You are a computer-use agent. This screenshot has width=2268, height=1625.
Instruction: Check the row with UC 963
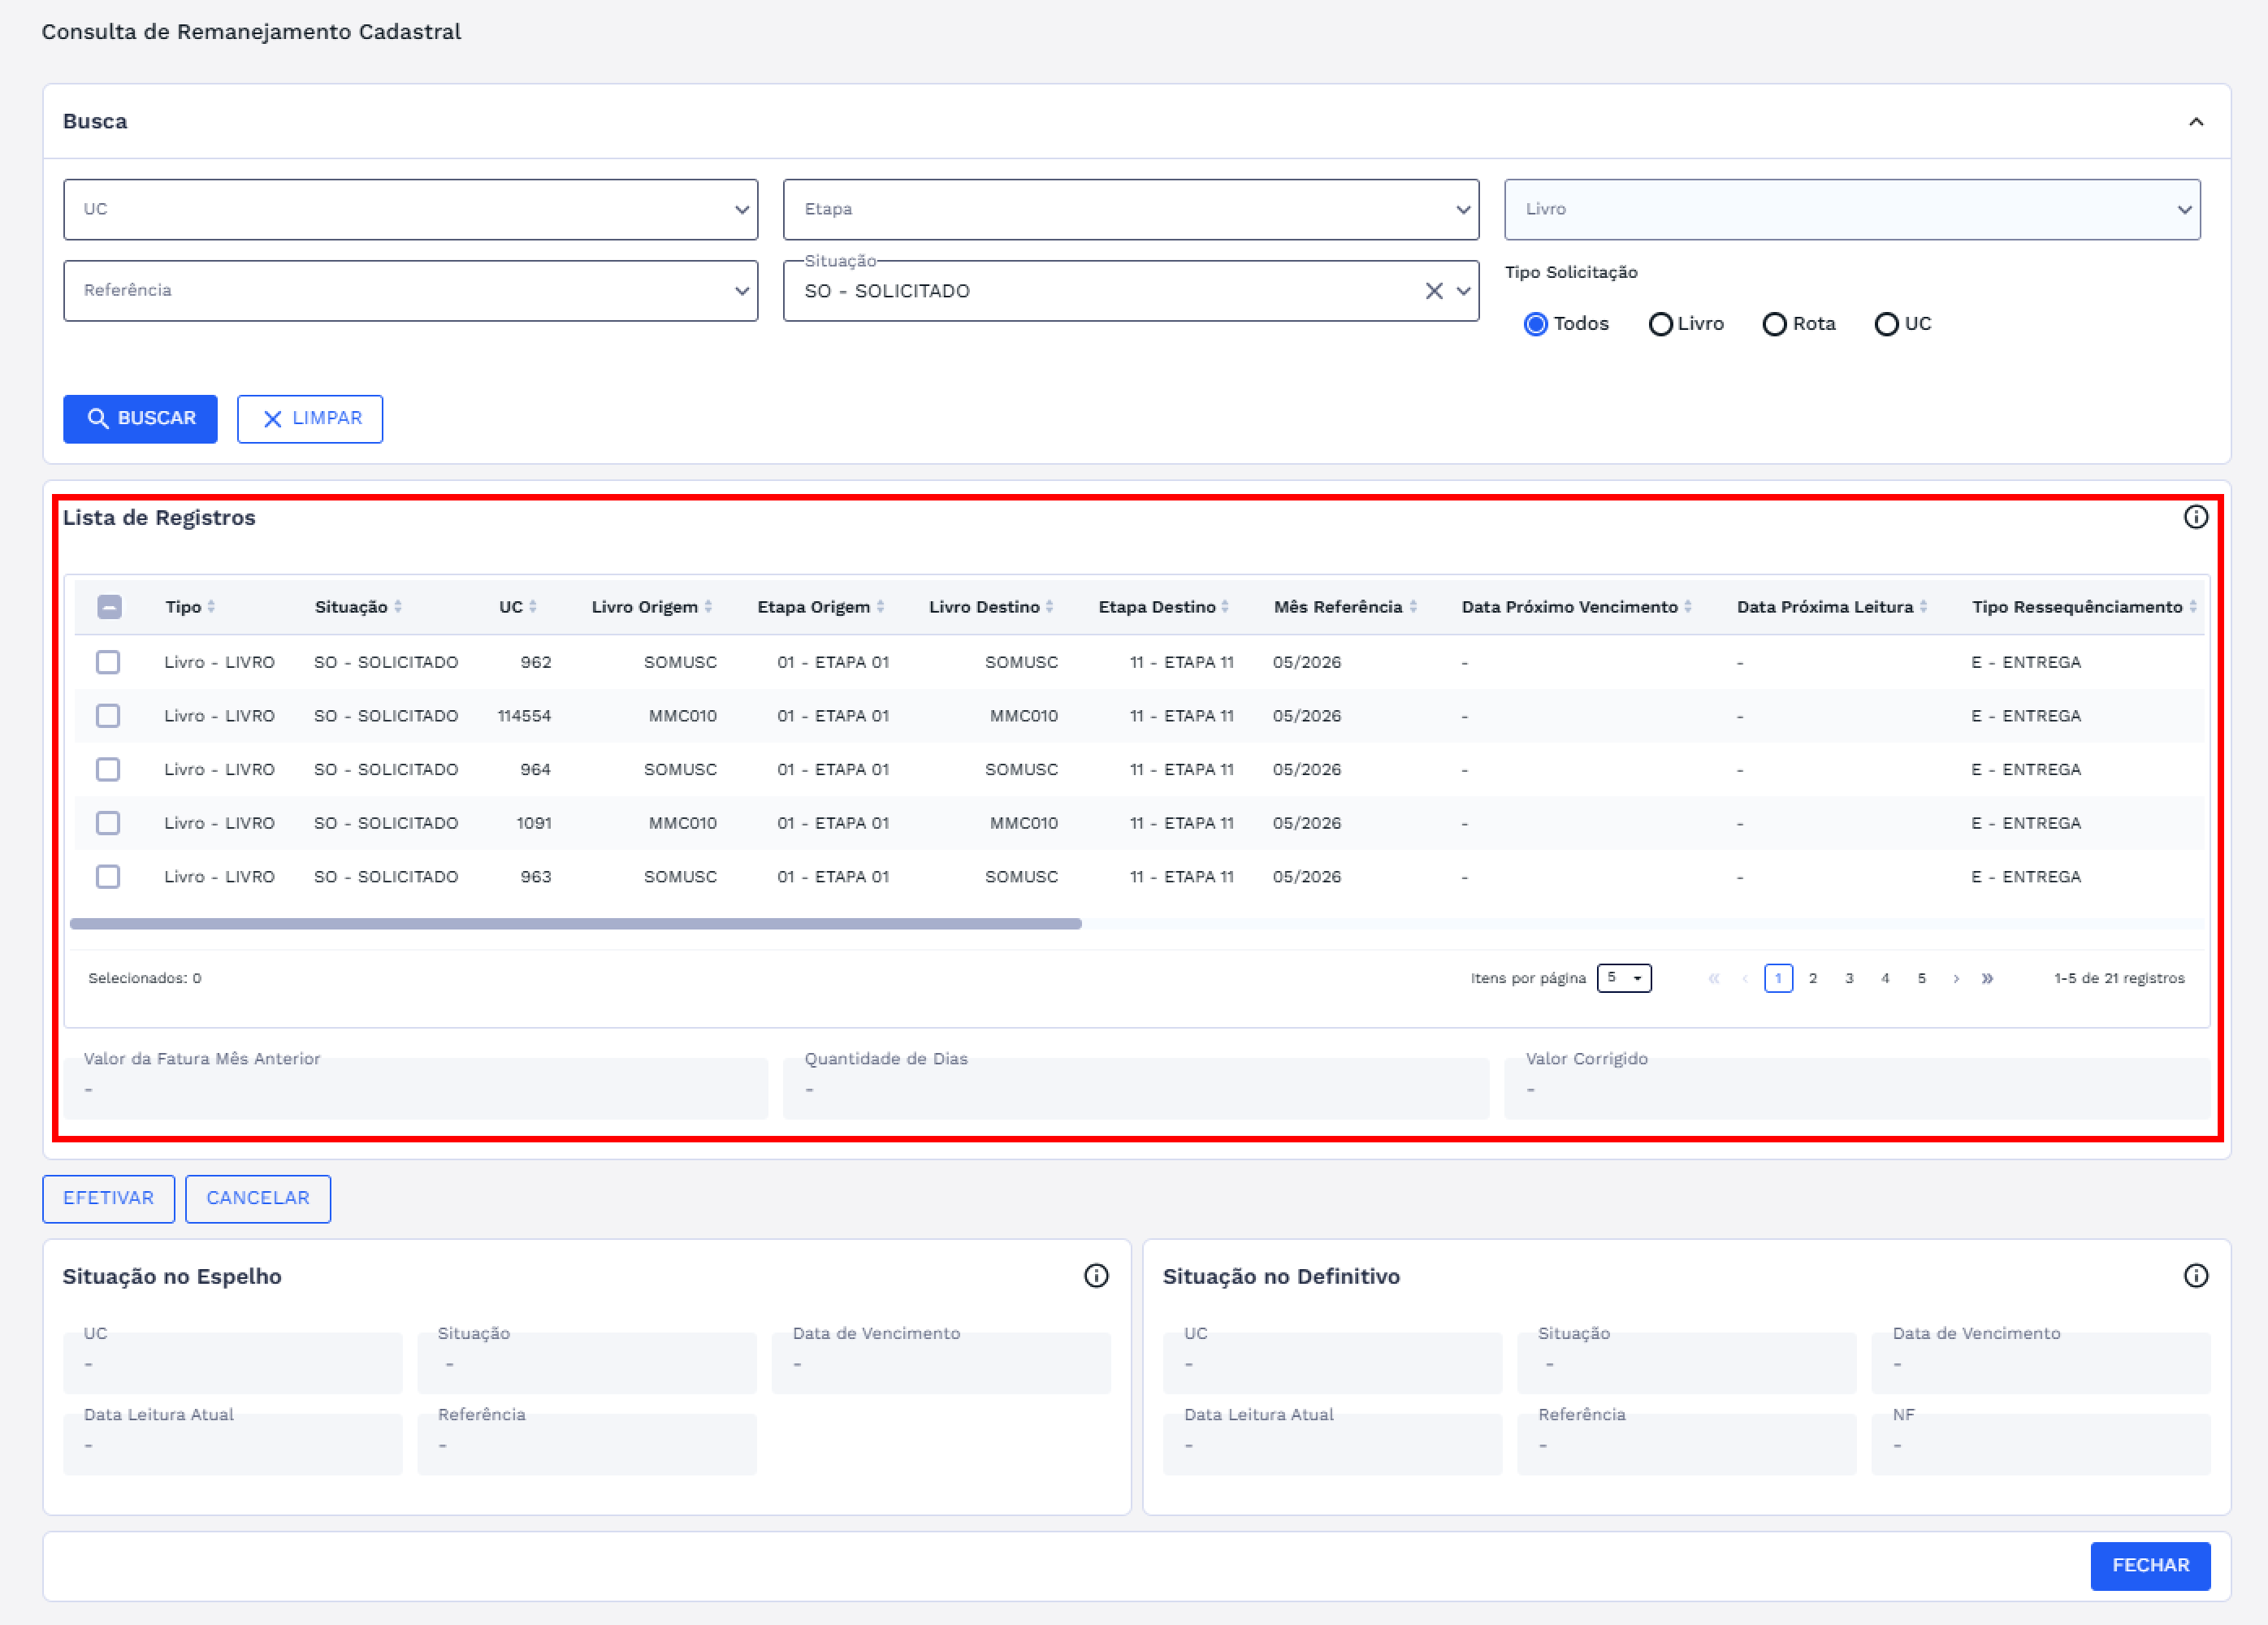pyautogui.click(x=108, y=876)
